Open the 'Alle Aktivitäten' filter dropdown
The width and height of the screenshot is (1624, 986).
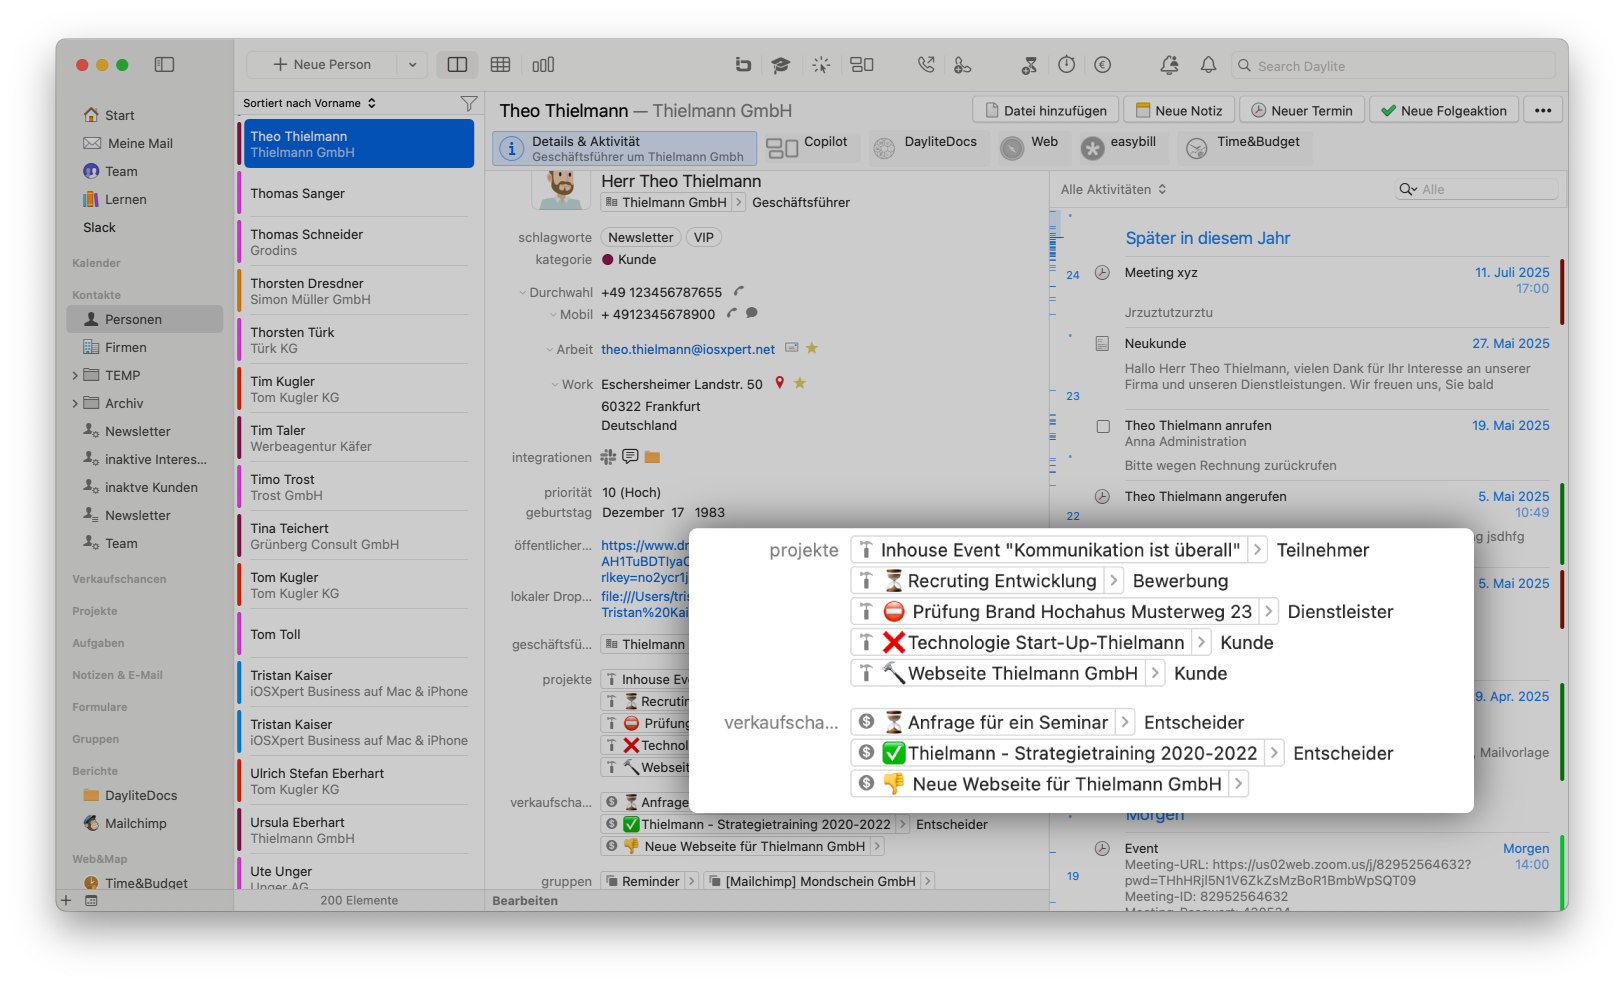pyautogui.click(x=1113, y=189)
